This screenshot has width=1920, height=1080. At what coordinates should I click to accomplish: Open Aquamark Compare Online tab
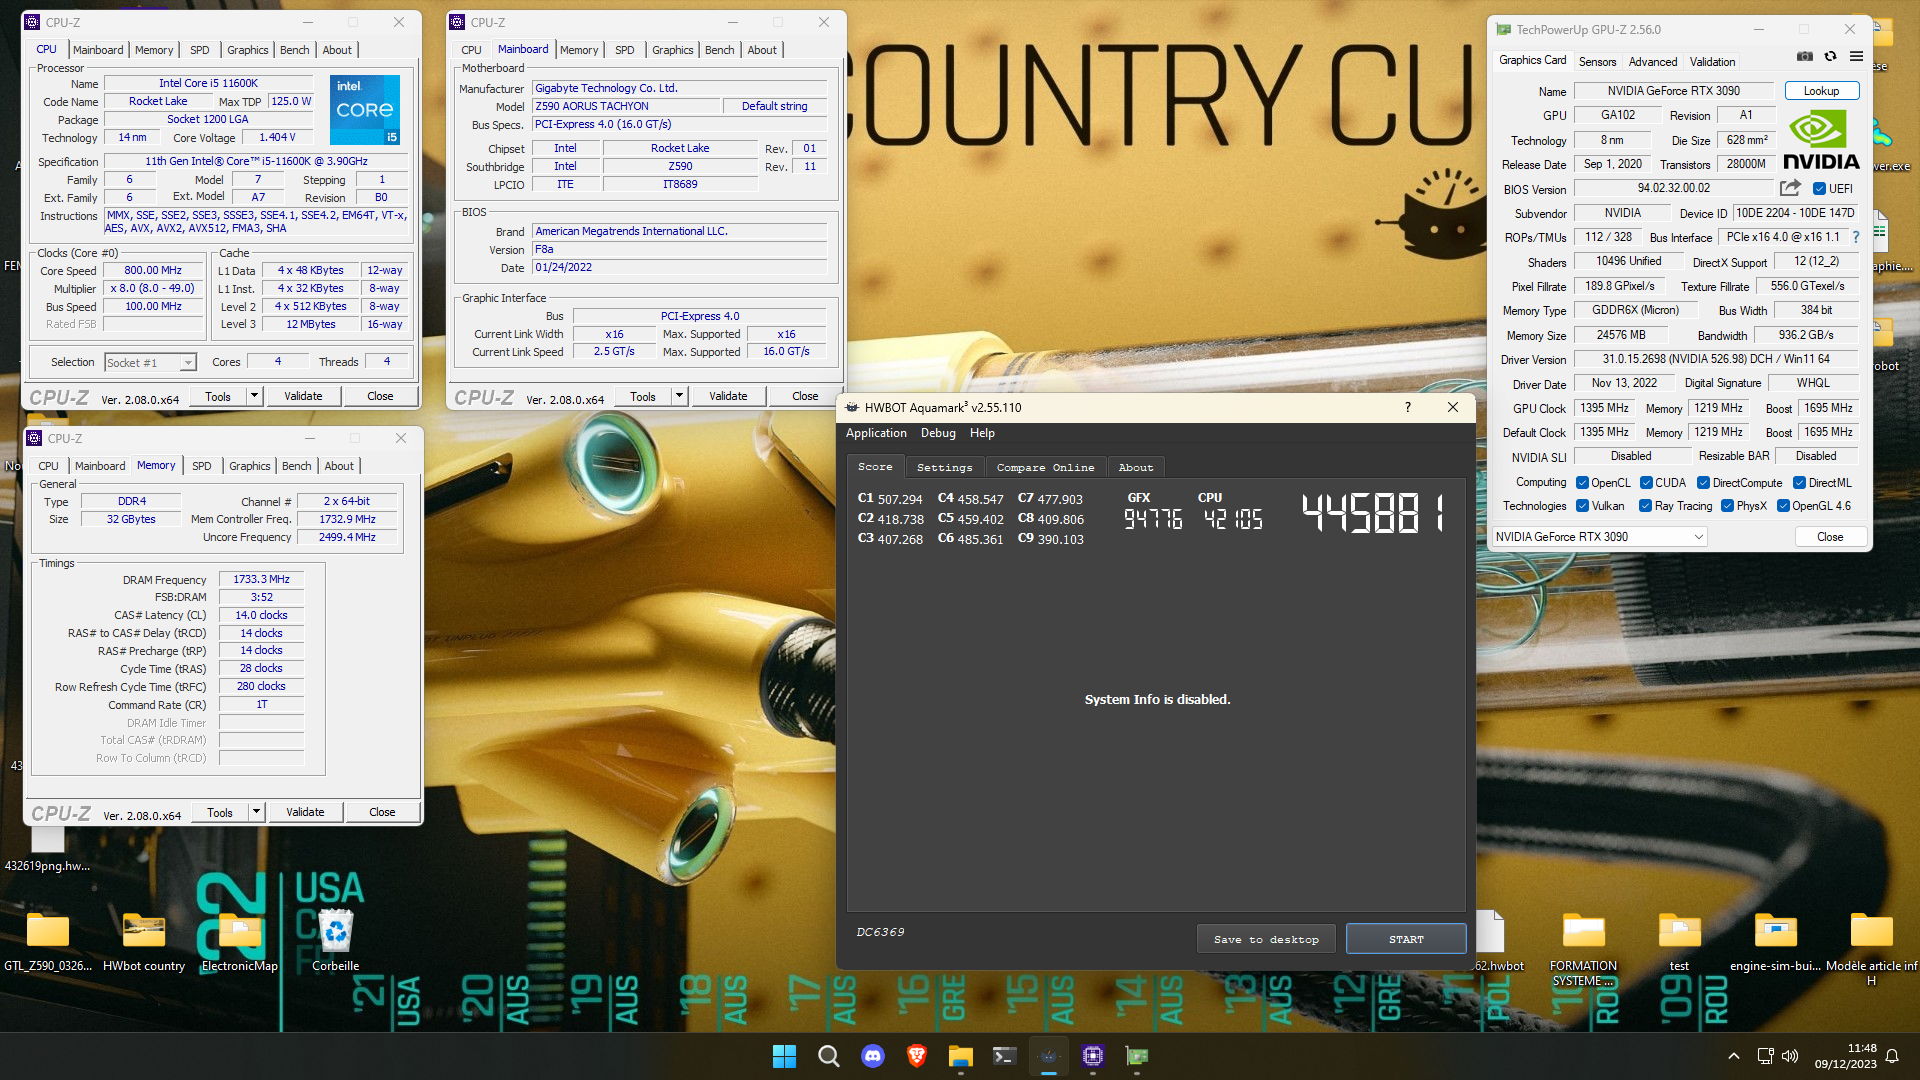[1045, 467]
